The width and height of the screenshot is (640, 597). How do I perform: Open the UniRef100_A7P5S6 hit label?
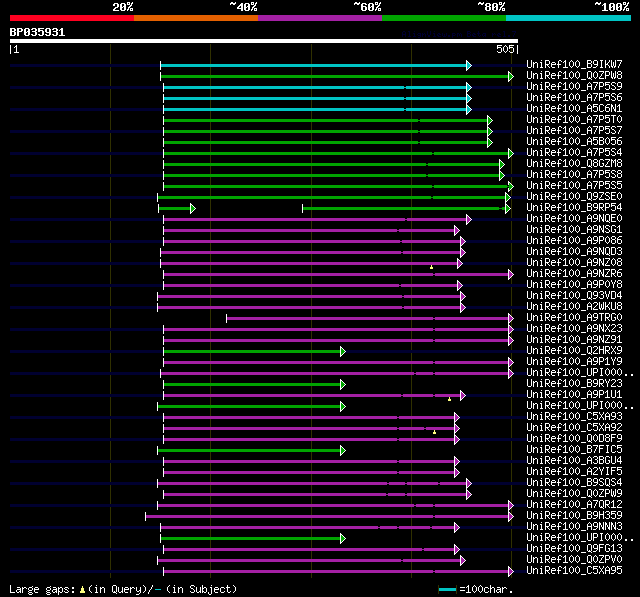(574, 97)
